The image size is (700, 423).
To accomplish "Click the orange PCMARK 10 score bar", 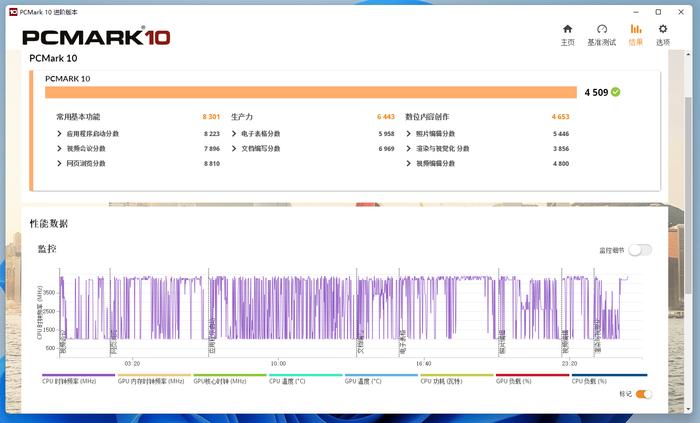I will 311,92.
